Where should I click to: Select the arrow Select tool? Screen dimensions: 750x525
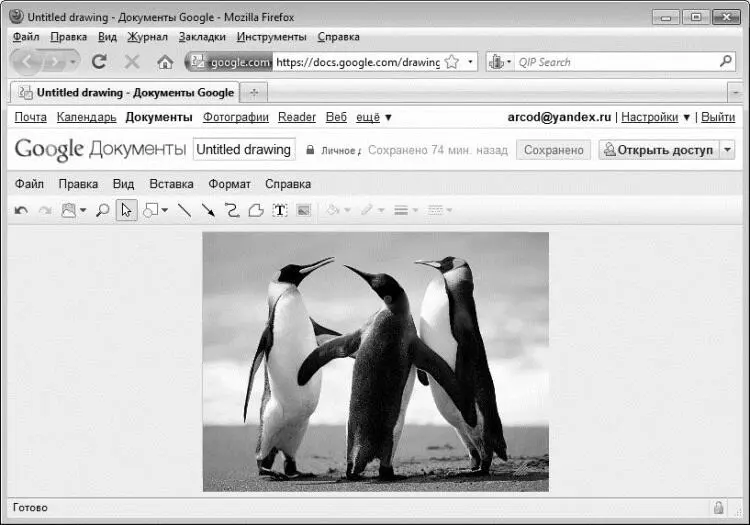(127, 210)
